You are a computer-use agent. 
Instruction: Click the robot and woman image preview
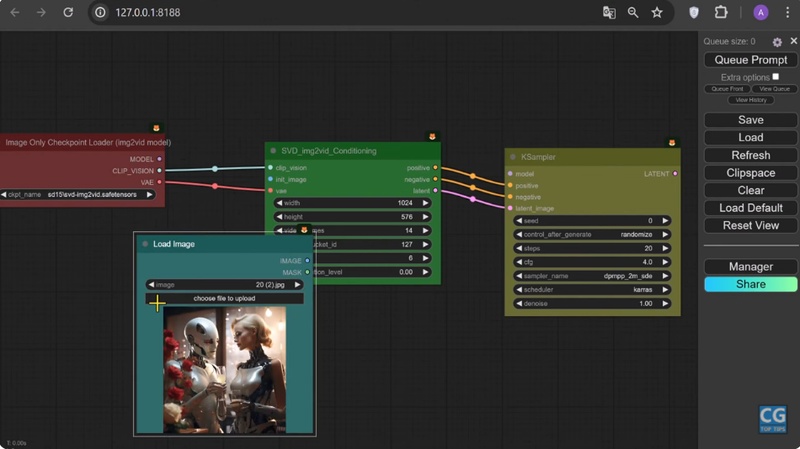tap(224, 368)
